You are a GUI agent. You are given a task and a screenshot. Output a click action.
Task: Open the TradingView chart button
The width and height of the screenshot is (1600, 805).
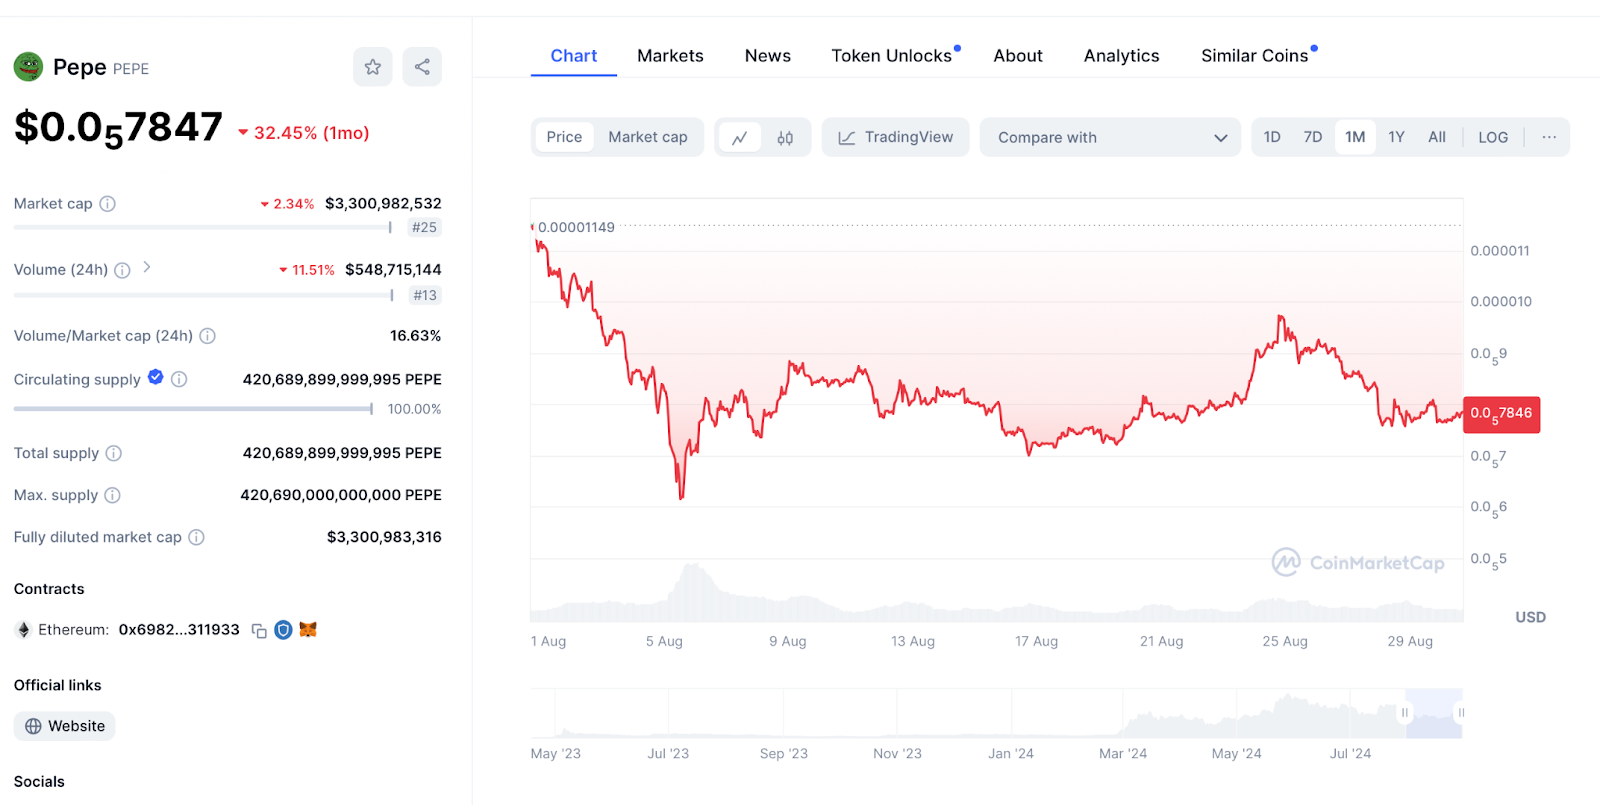point(896,137)
